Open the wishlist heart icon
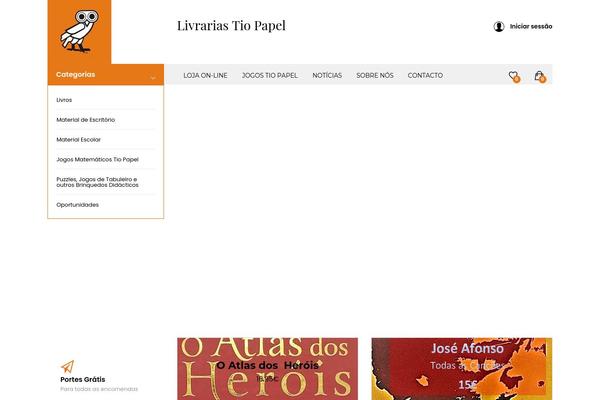This screenshot has width=600, height=400. pyautogui.click(x=514, y=76)
